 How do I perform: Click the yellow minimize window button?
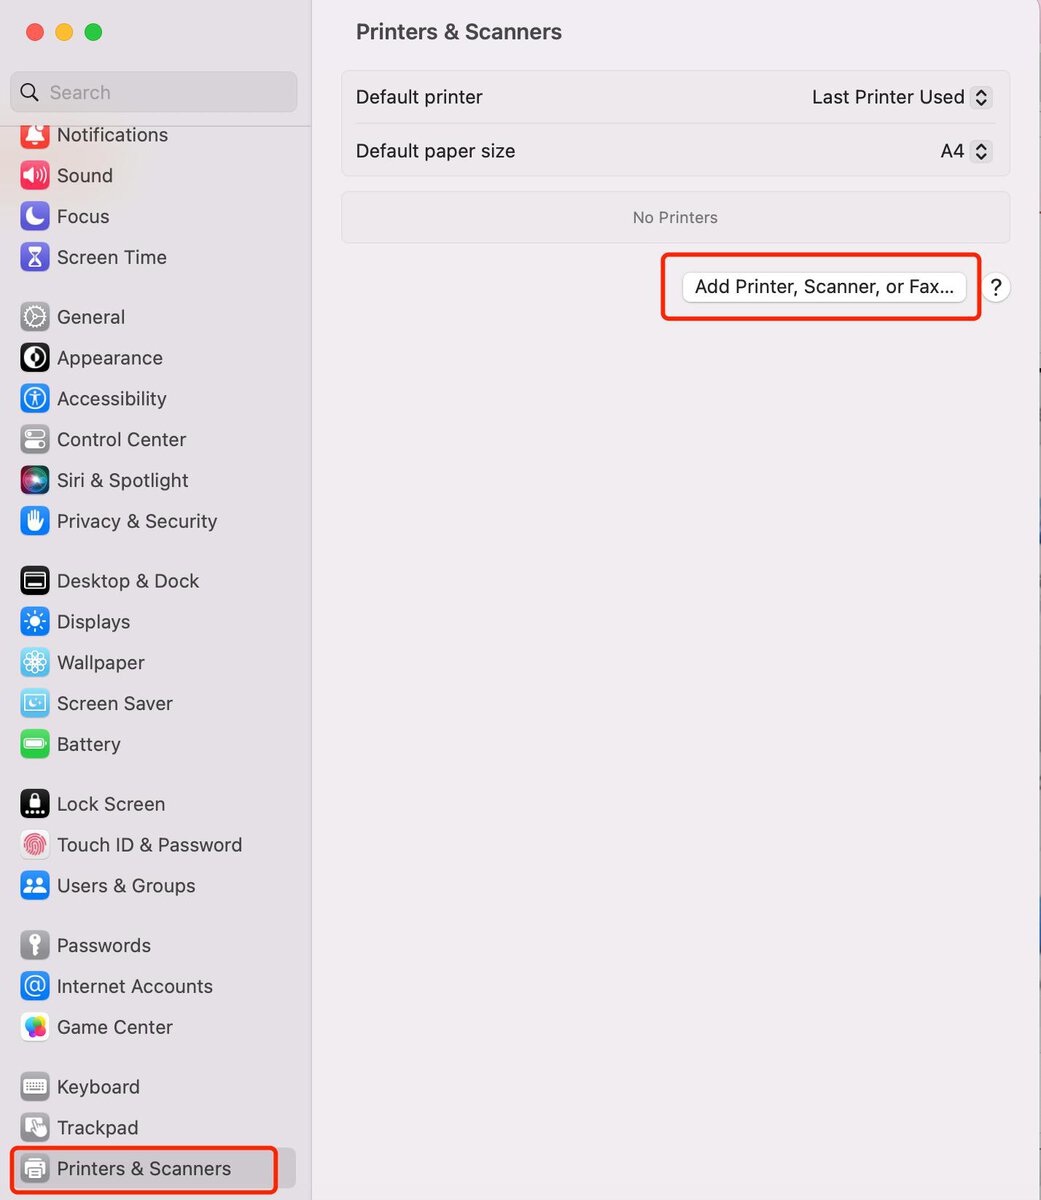click(64, 32)
